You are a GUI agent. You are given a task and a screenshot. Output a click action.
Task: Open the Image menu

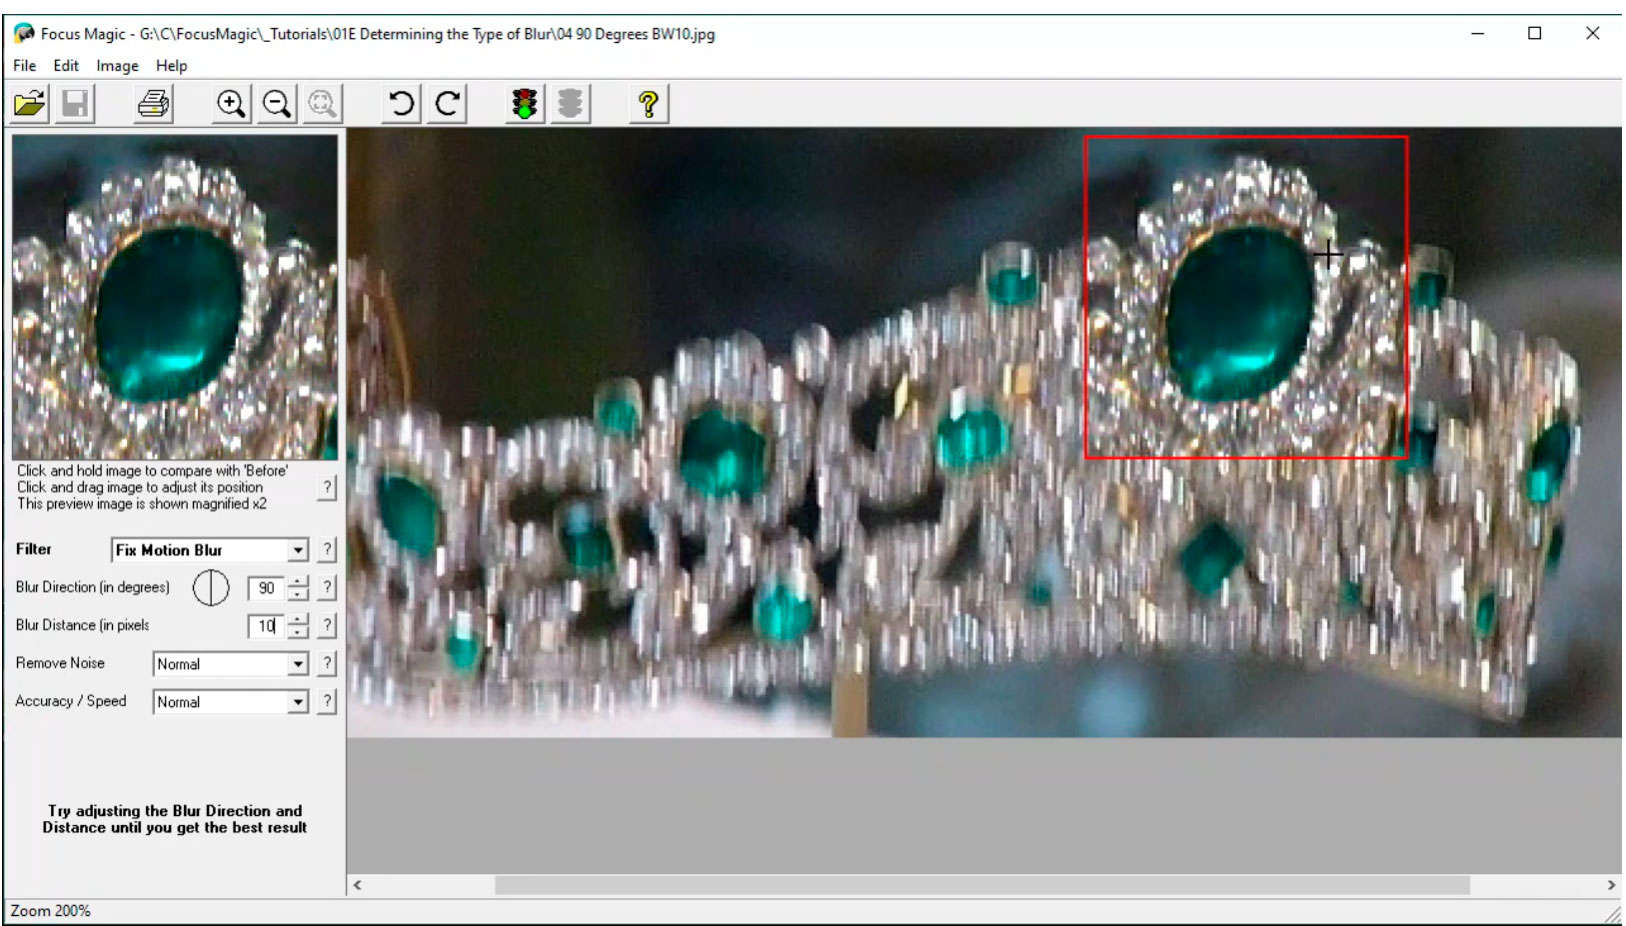tap(117, 65)
